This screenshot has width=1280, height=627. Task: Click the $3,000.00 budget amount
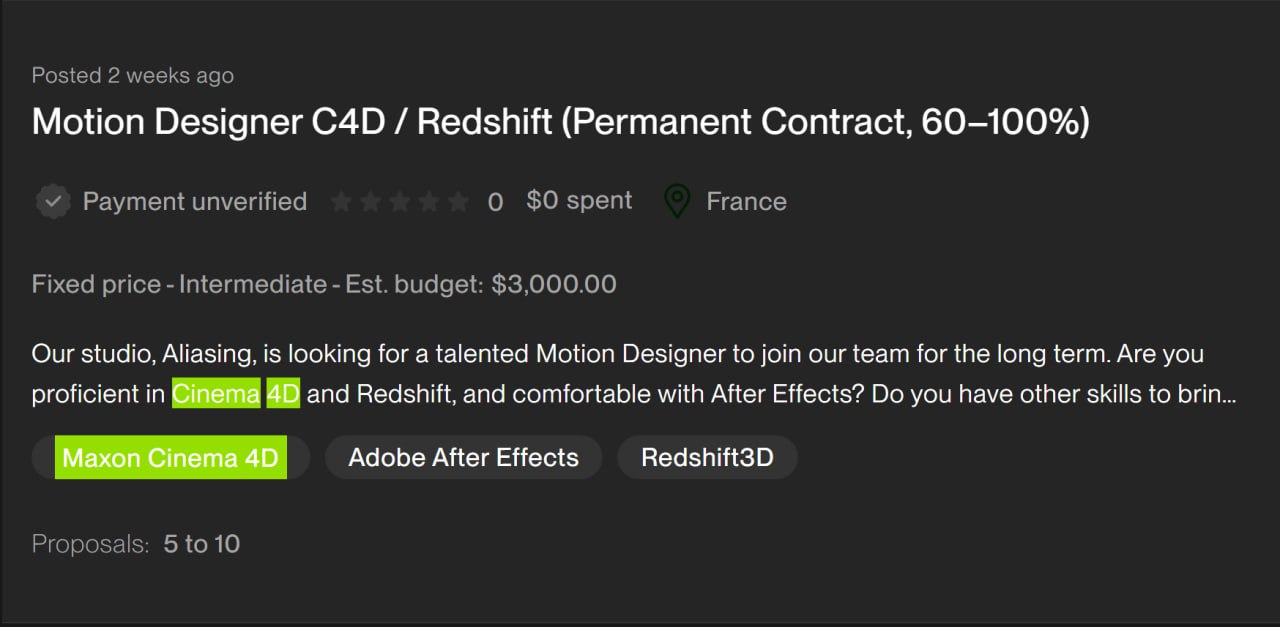point(554,284)
